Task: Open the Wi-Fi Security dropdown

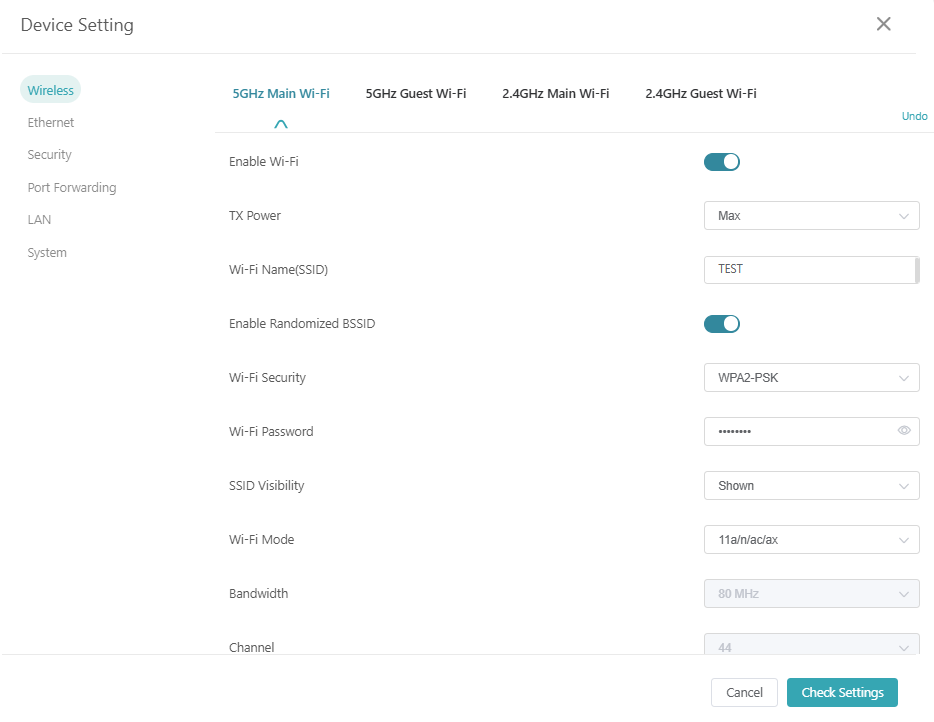Action: point(811,377)
